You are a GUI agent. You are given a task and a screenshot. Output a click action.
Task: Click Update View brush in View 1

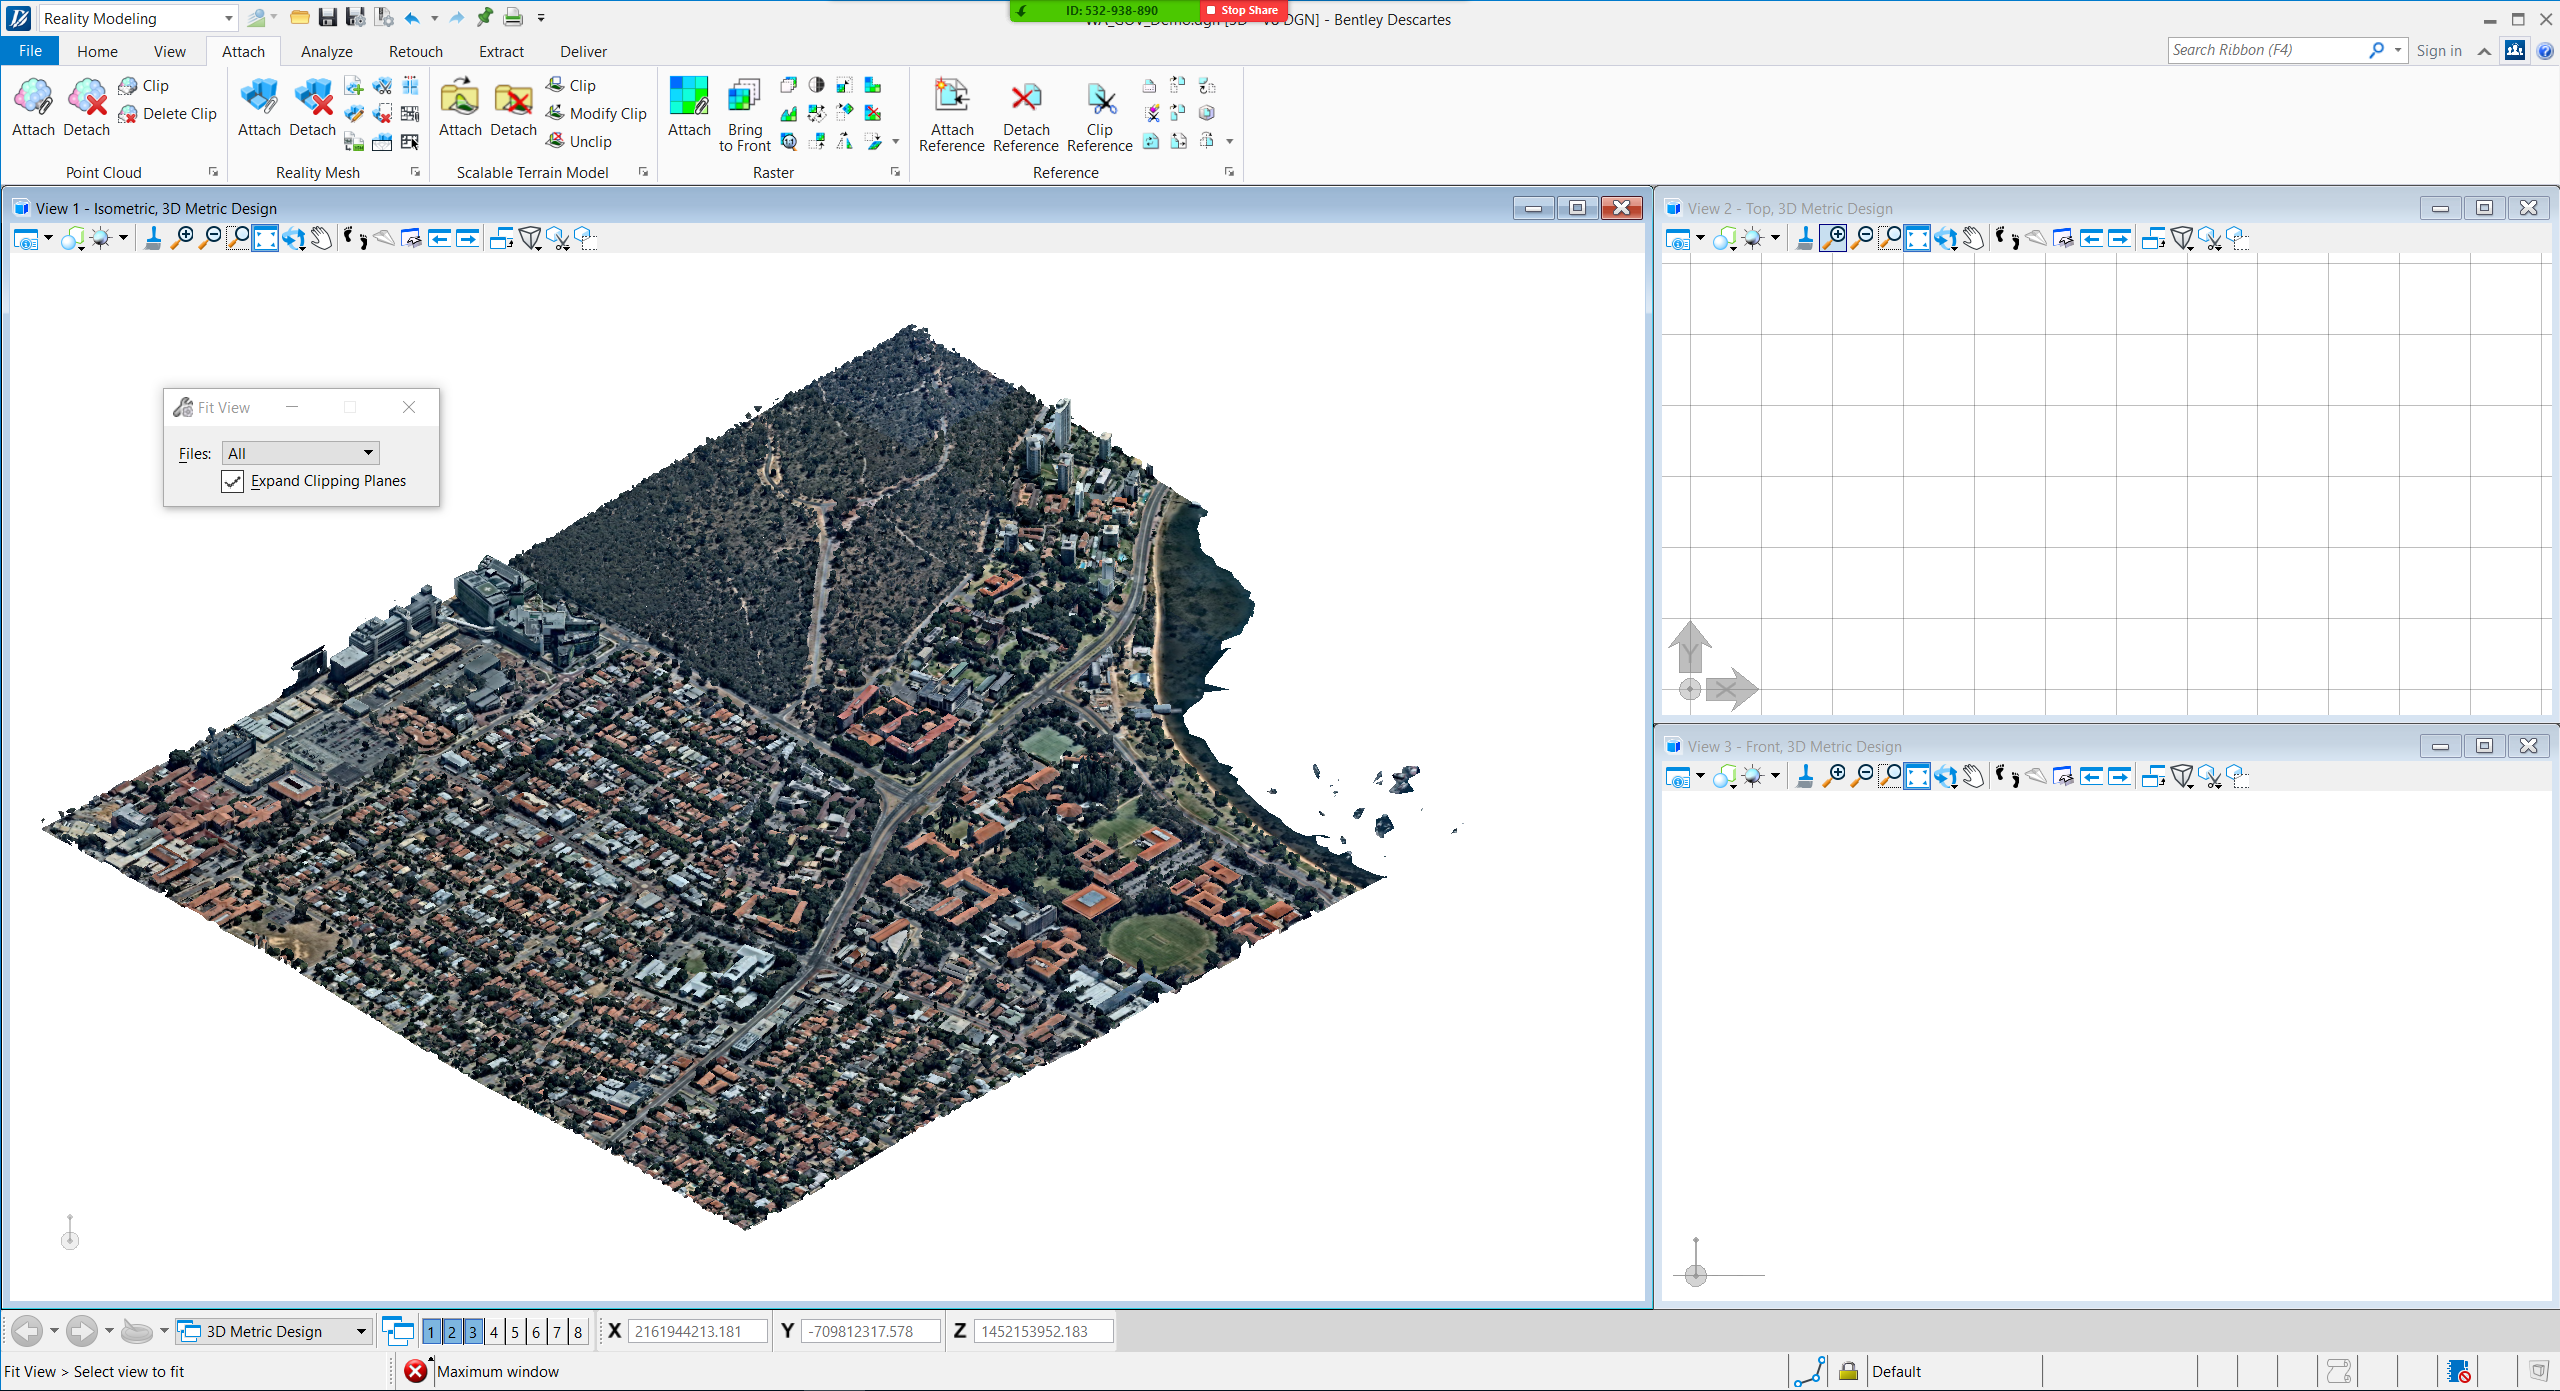tap(153, 238)
